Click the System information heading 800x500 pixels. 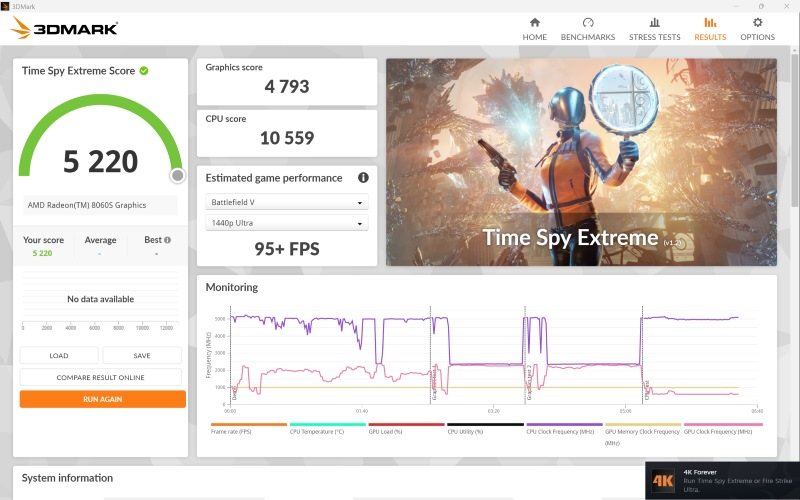(x=67, y=478)
